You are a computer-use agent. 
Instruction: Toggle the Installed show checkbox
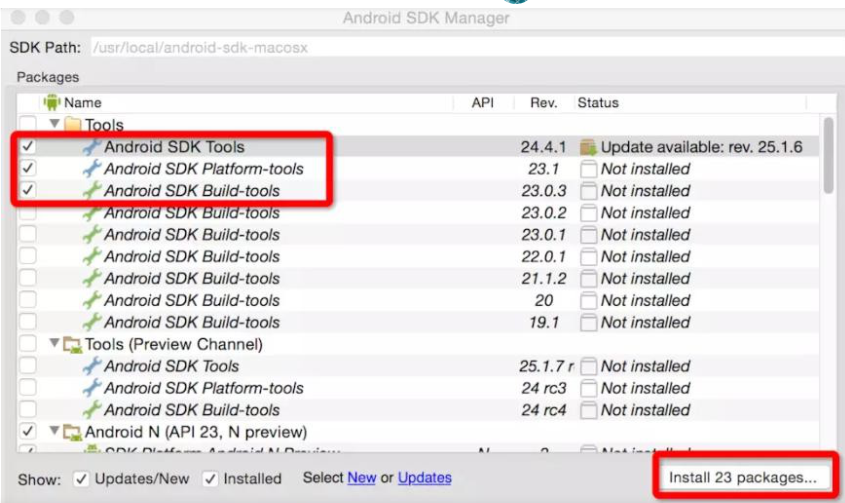pos(210,479)
